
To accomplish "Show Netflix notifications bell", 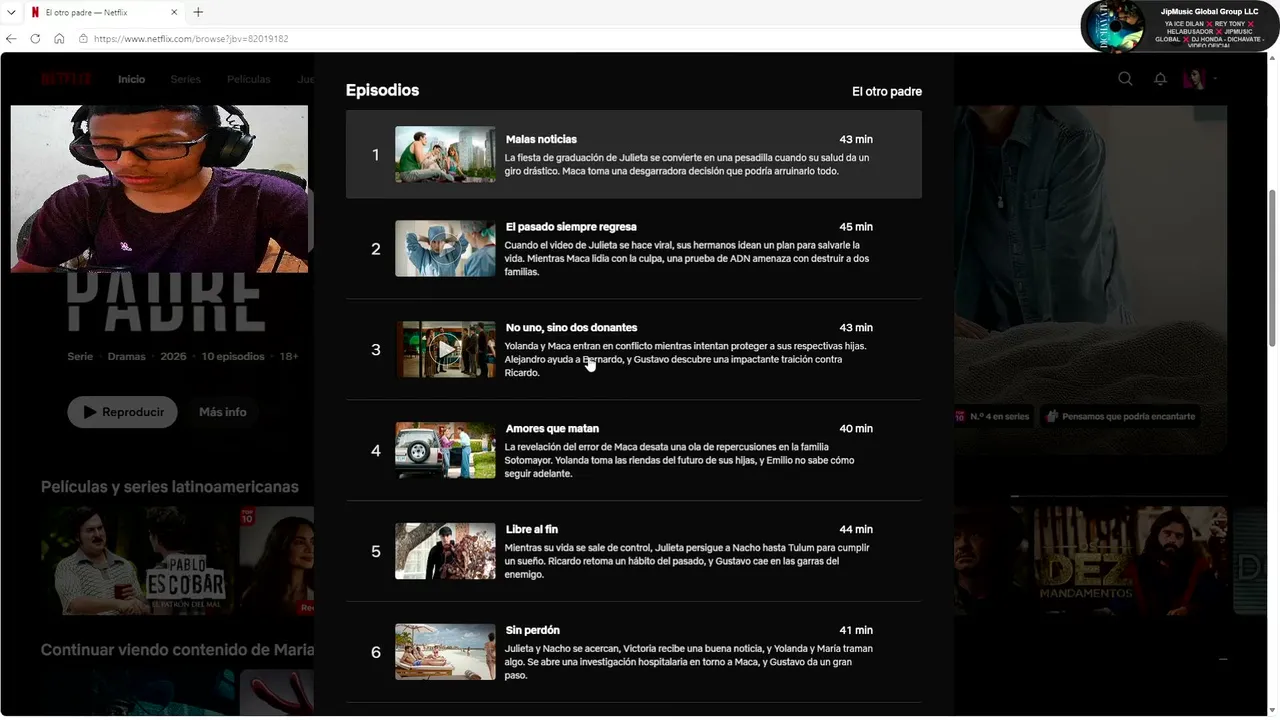I will [1160, 79].
